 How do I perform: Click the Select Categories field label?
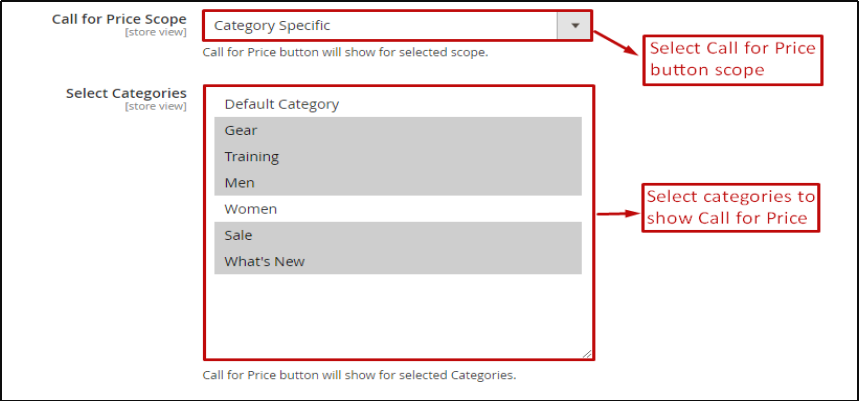126,93
